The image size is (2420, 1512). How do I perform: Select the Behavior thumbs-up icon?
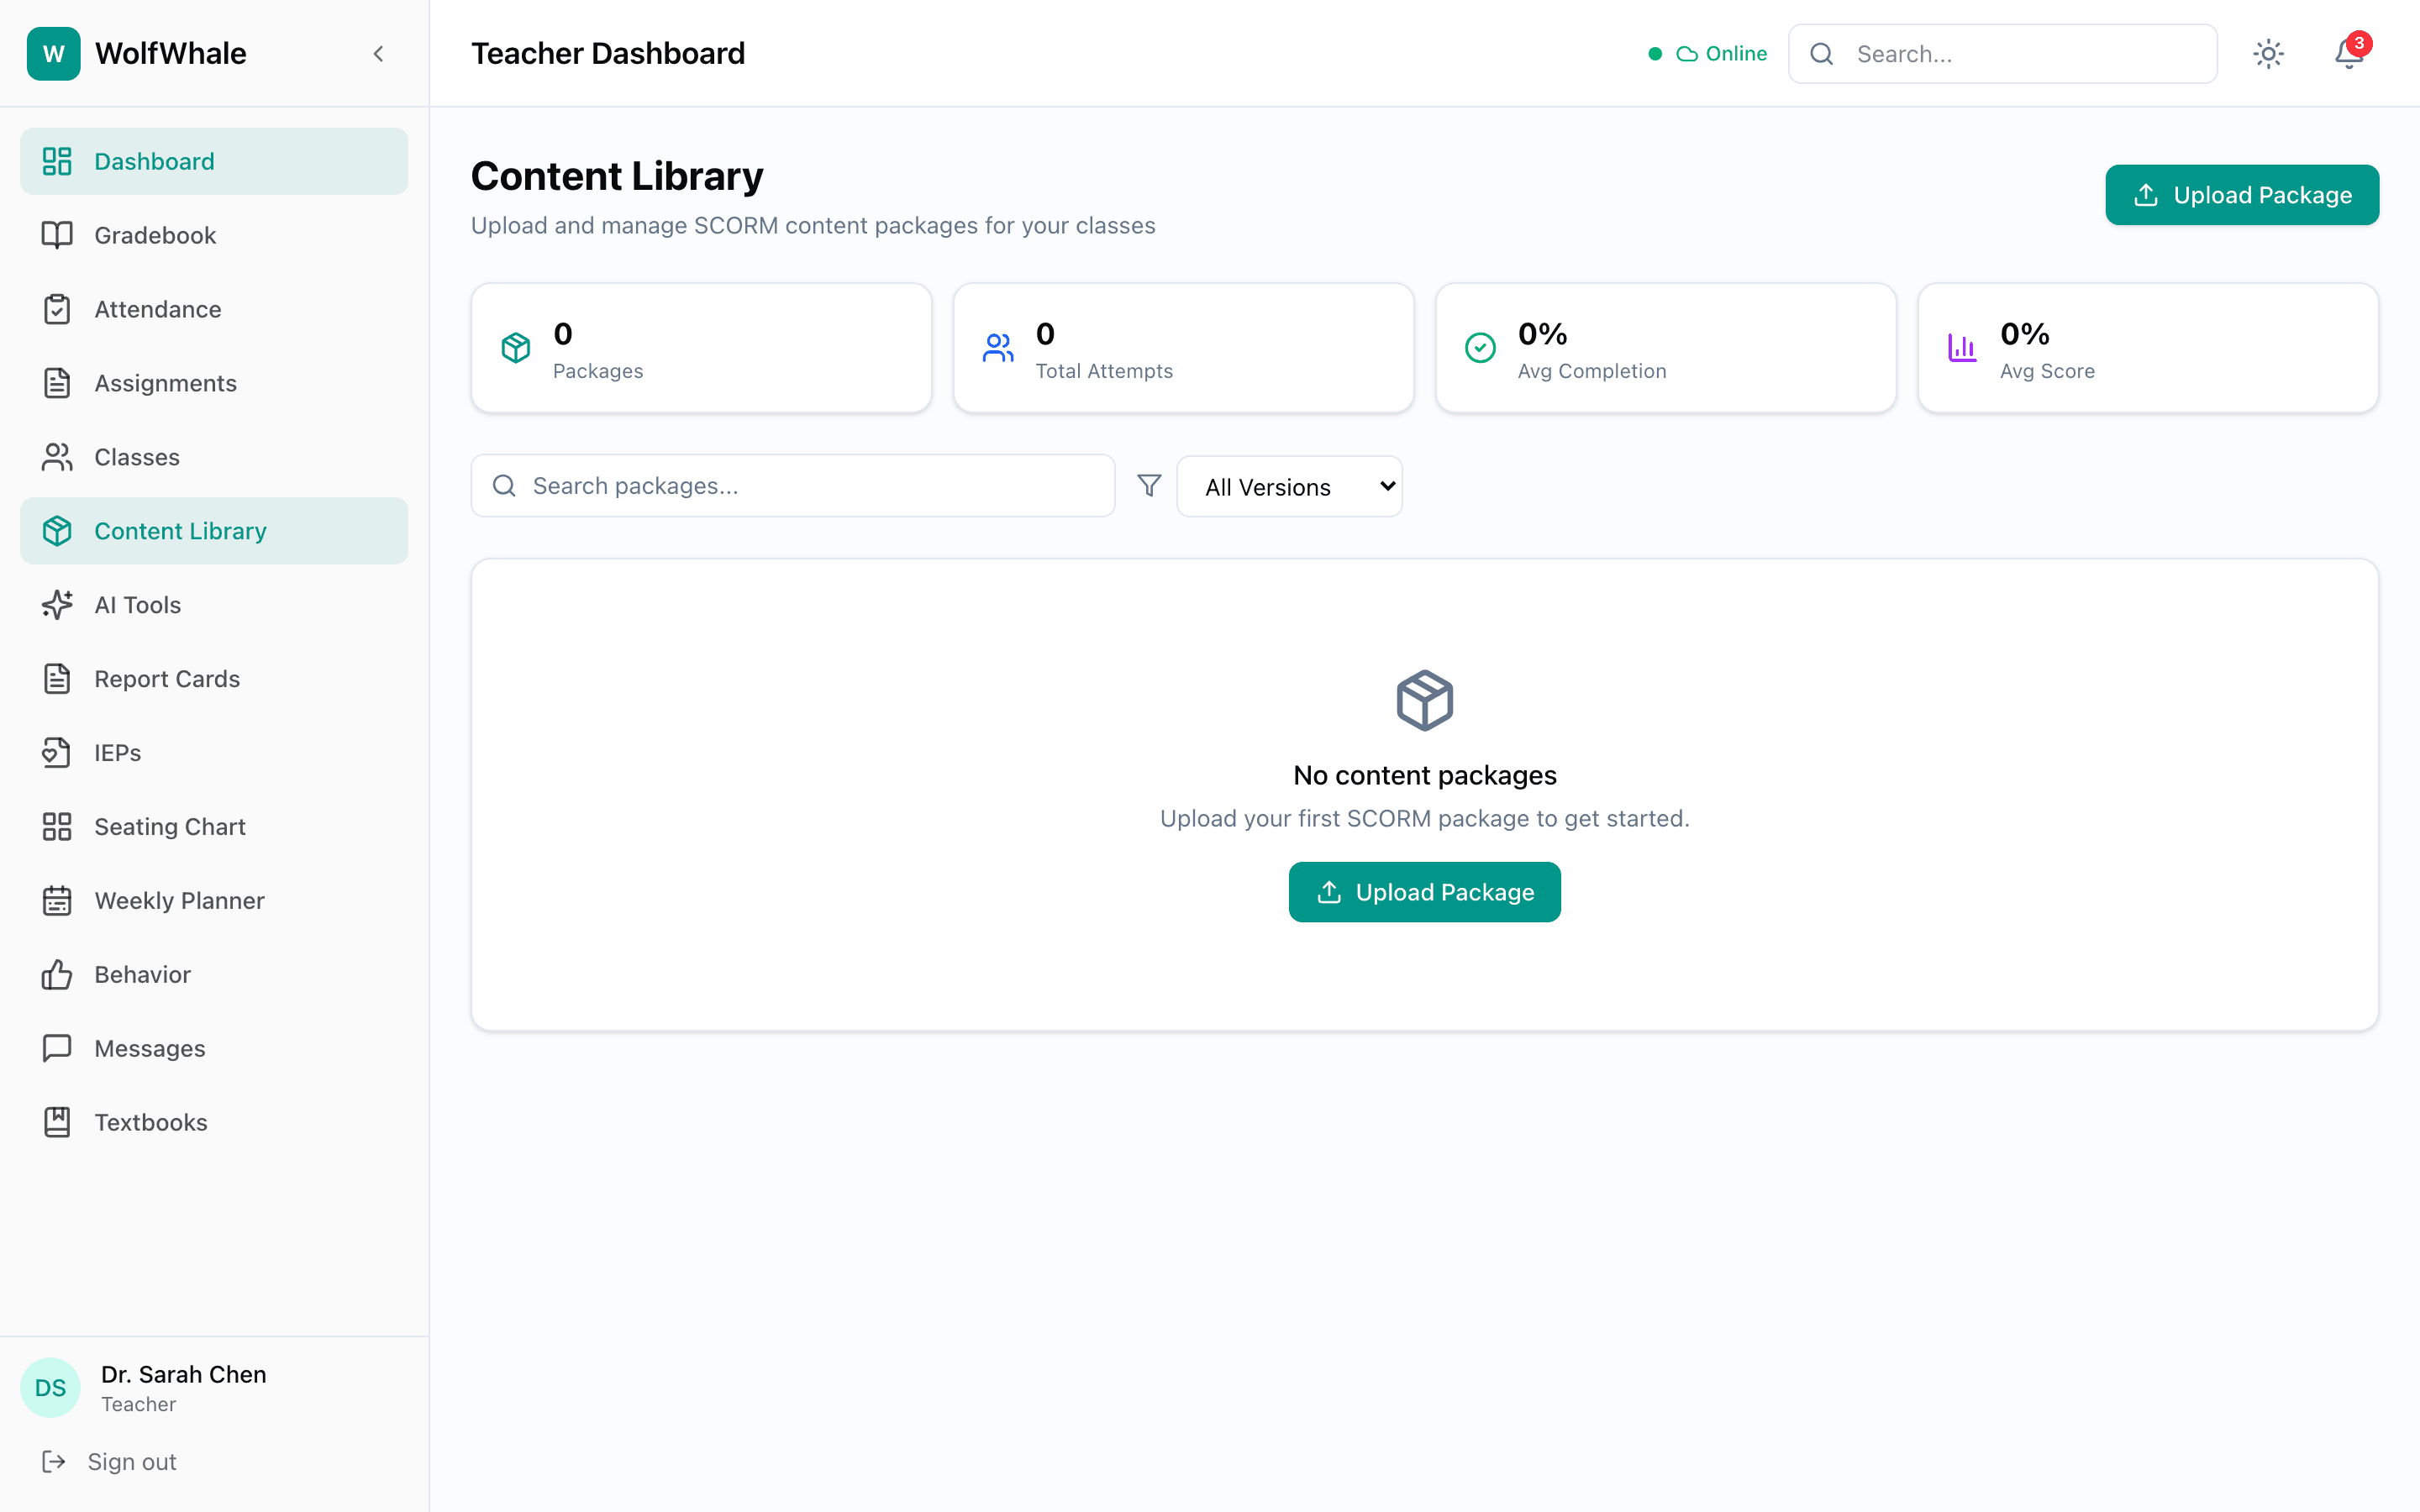point(57,974)
